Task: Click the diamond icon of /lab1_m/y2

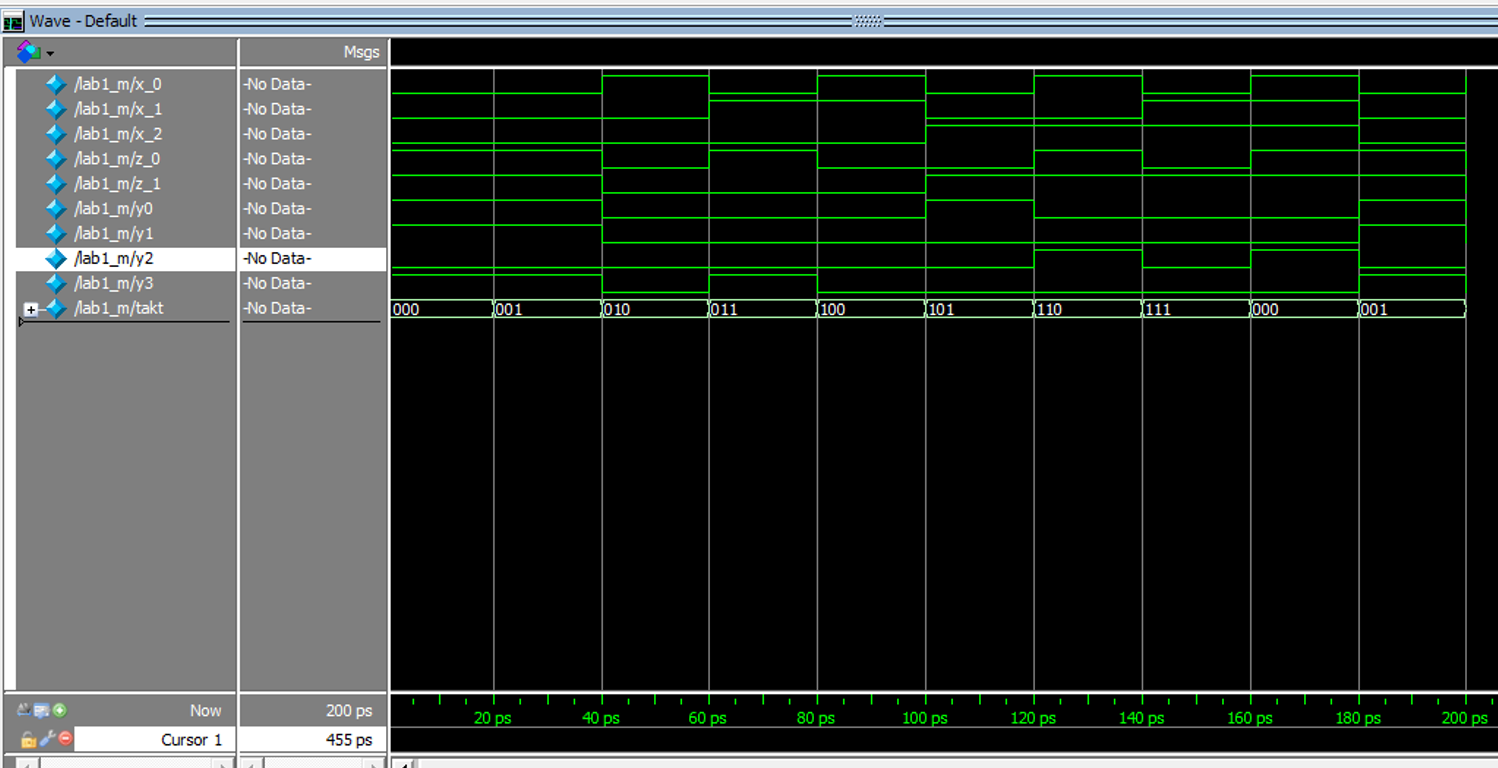Action: 56,258
